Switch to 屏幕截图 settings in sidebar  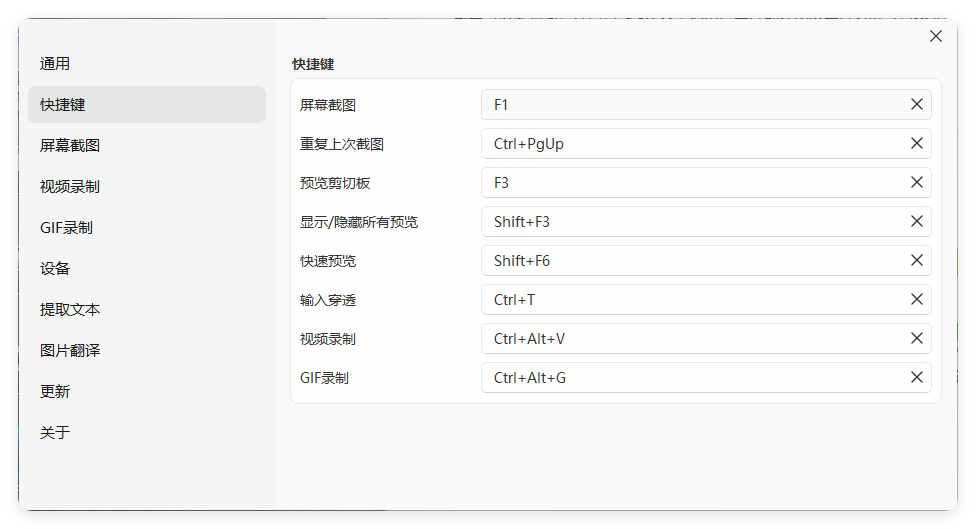[x=70, y=146]
